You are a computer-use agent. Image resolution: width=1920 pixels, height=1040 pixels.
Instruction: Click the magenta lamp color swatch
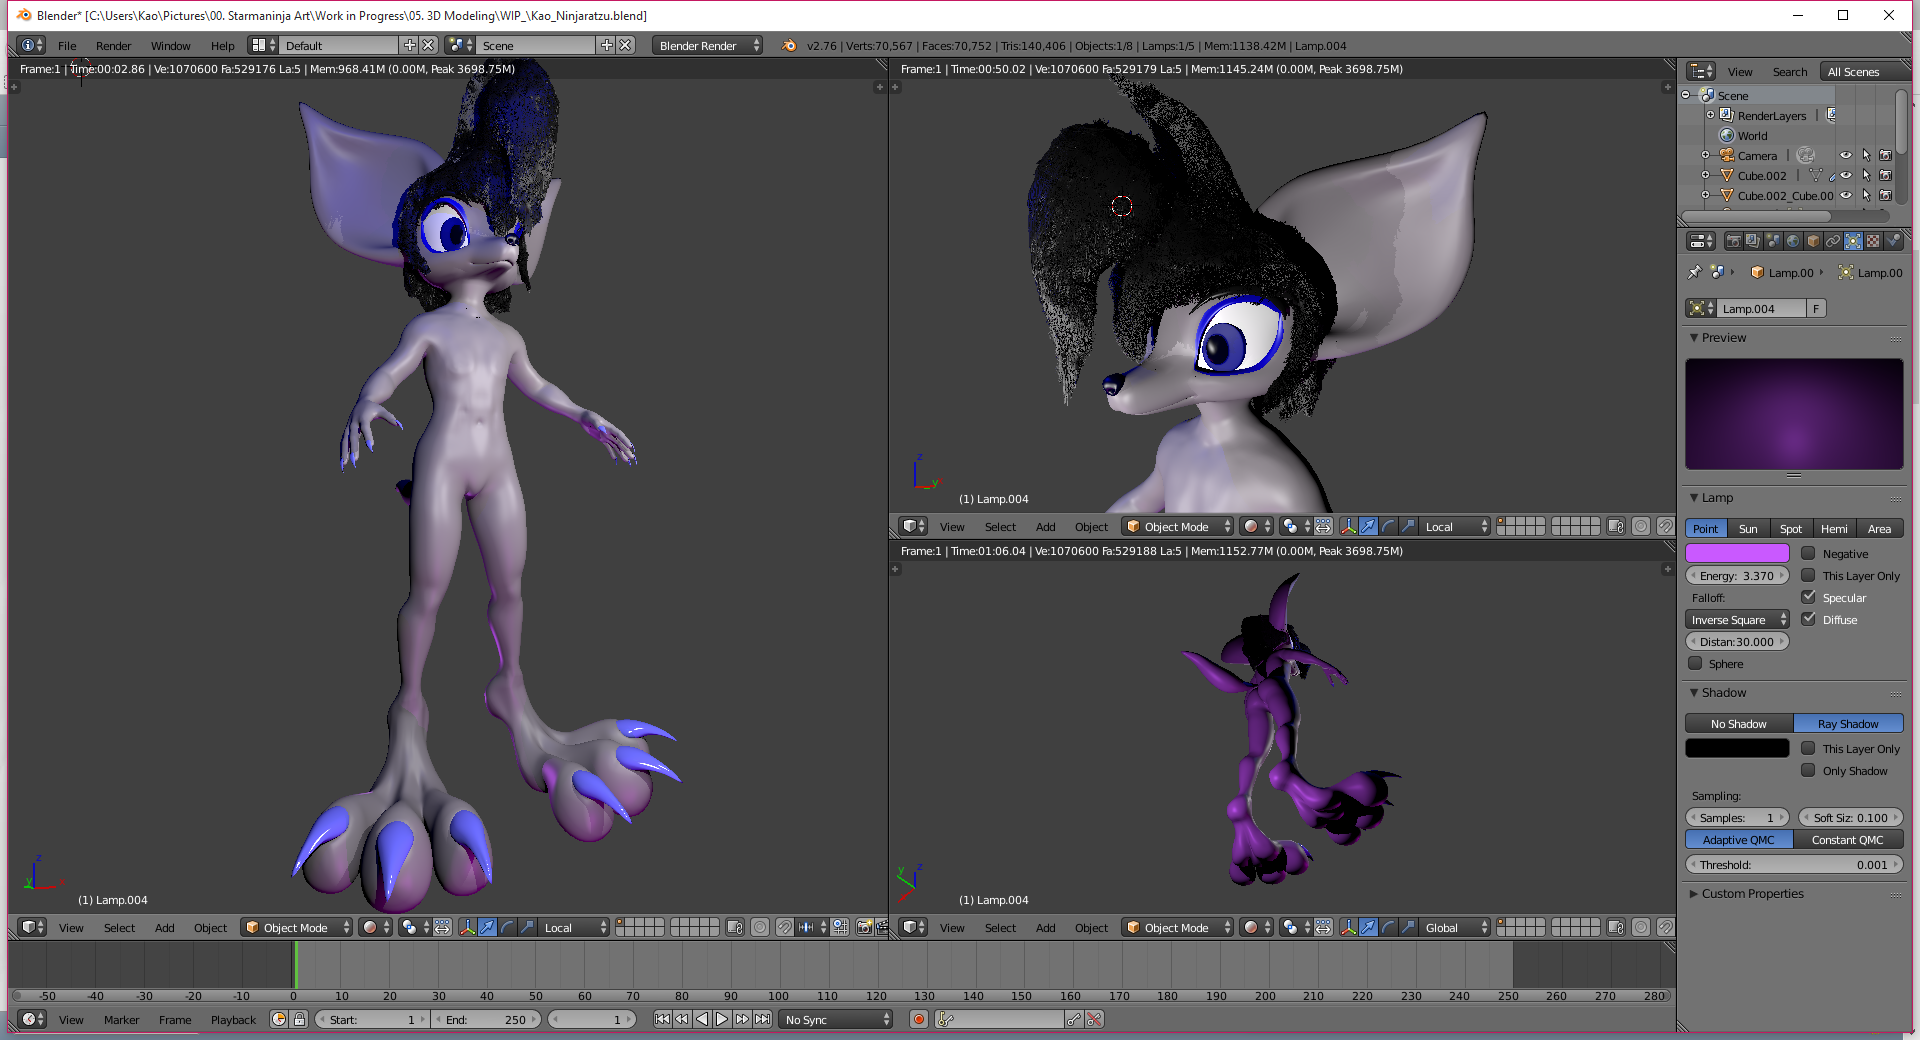[x=1737, y=553]
